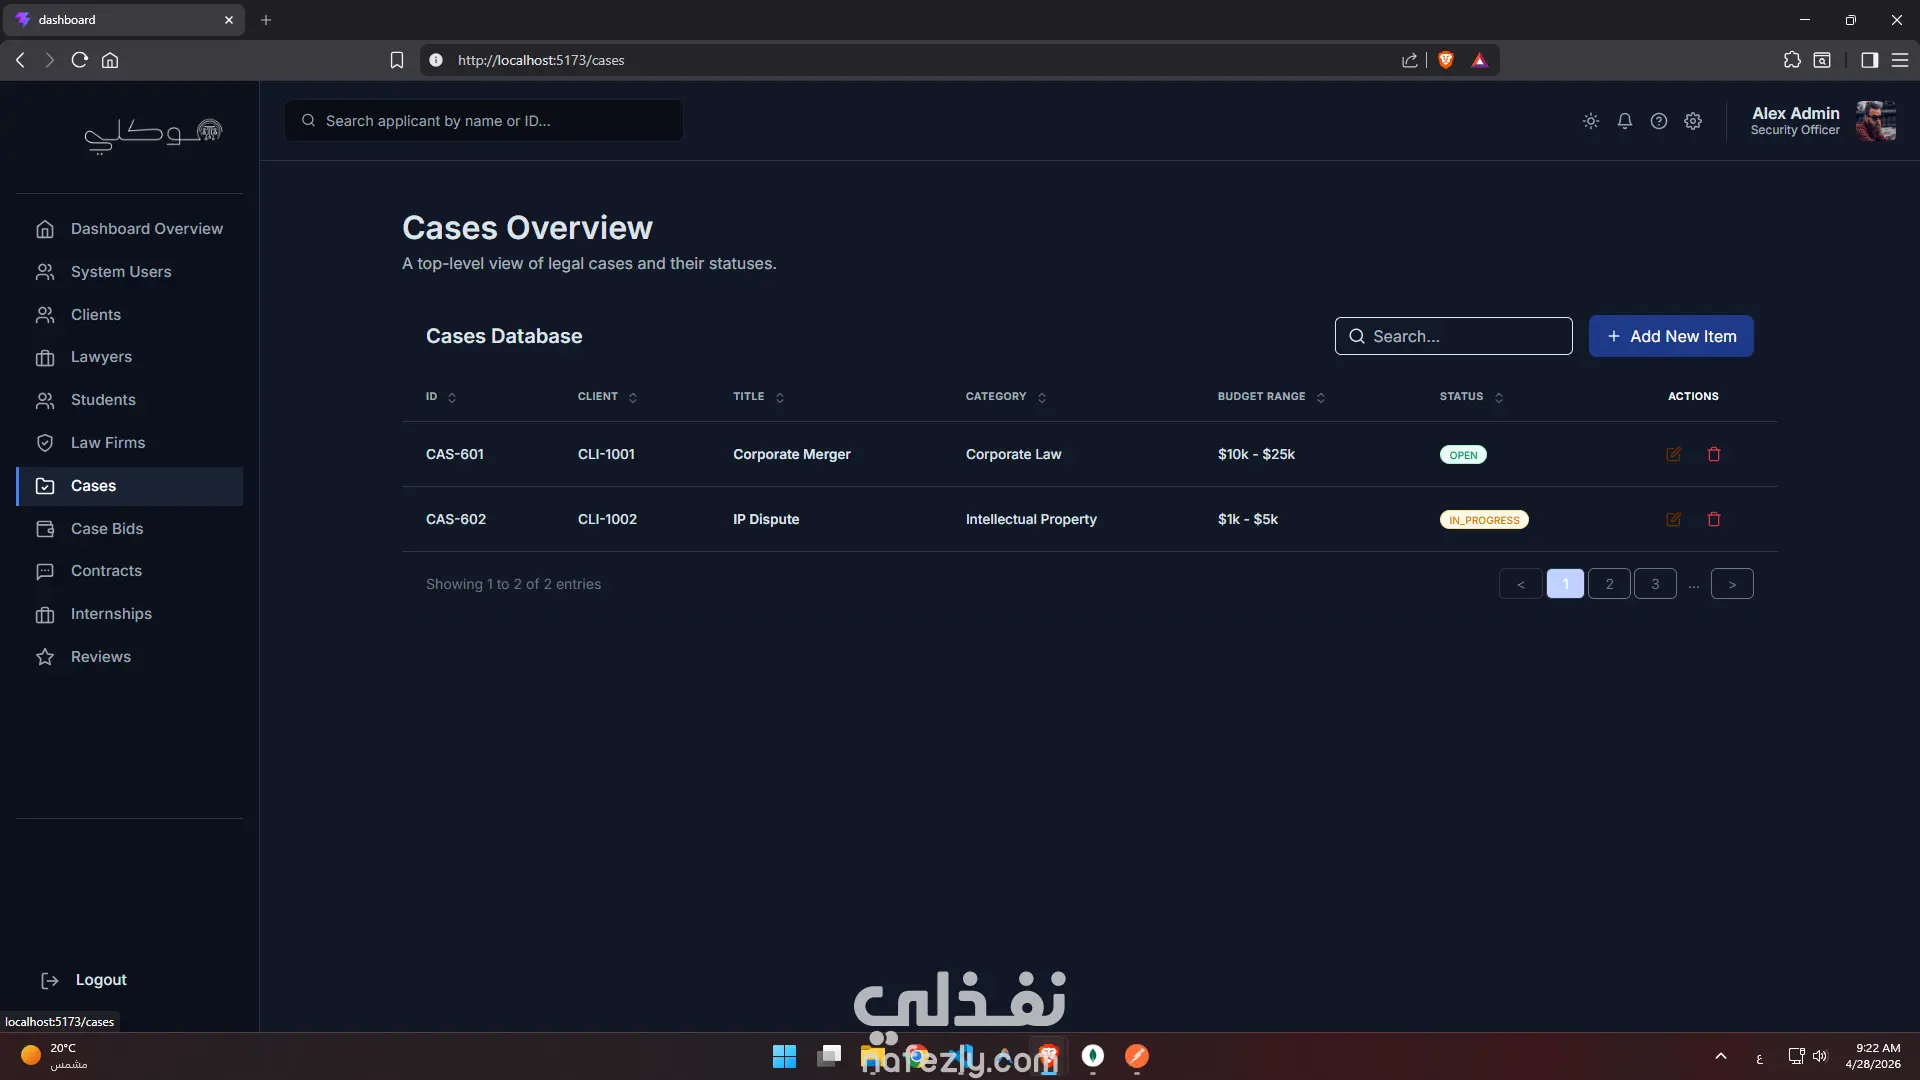Sort the table by Category column
This screenshot has width=1920, height=1080.
(x=1006, y=397)
